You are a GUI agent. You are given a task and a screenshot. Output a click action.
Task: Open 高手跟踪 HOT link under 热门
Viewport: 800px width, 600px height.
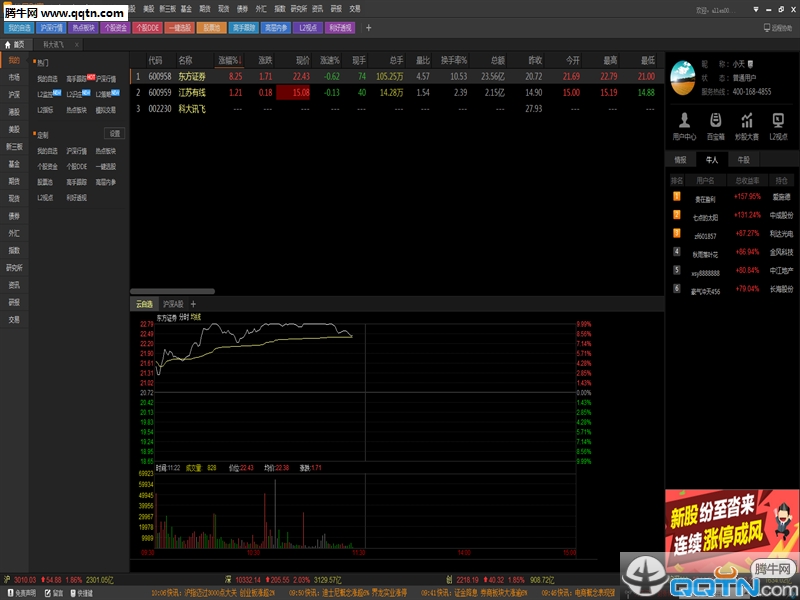pos(81,79)
